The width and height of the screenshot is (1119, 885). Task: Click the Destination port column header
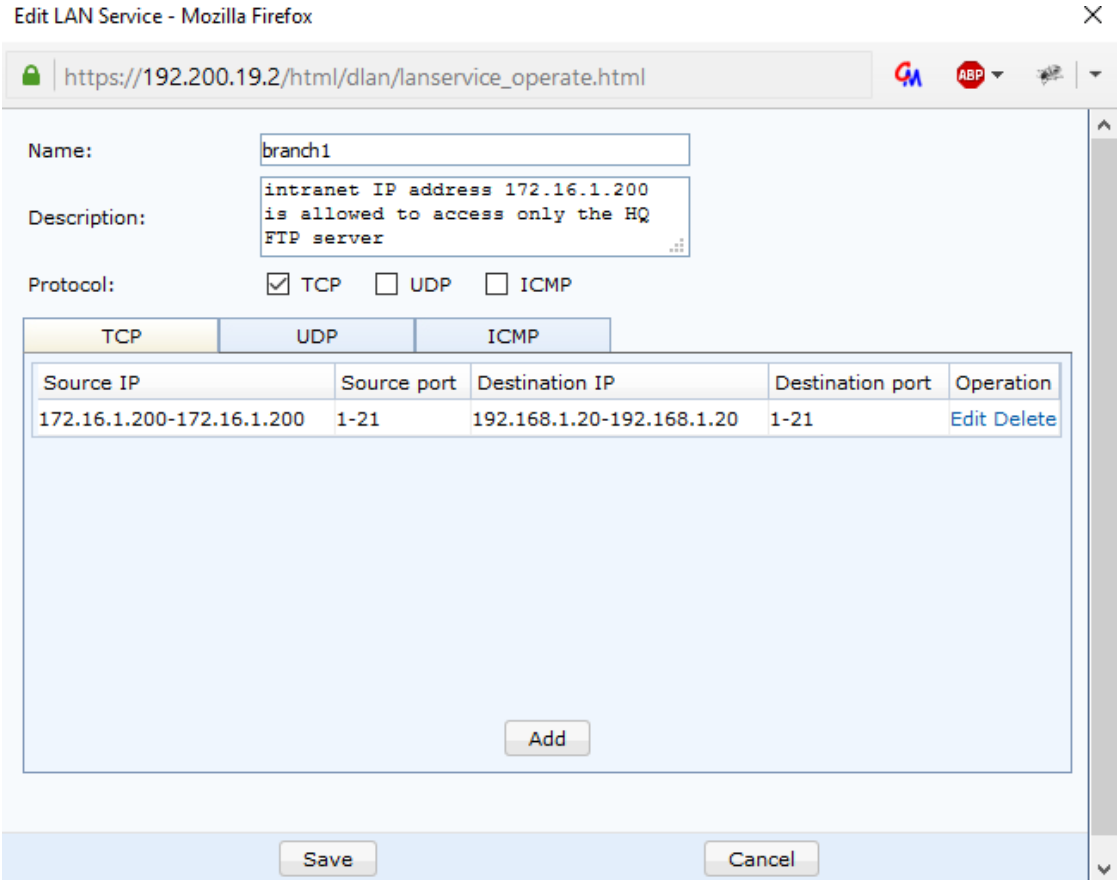point(859,383)
